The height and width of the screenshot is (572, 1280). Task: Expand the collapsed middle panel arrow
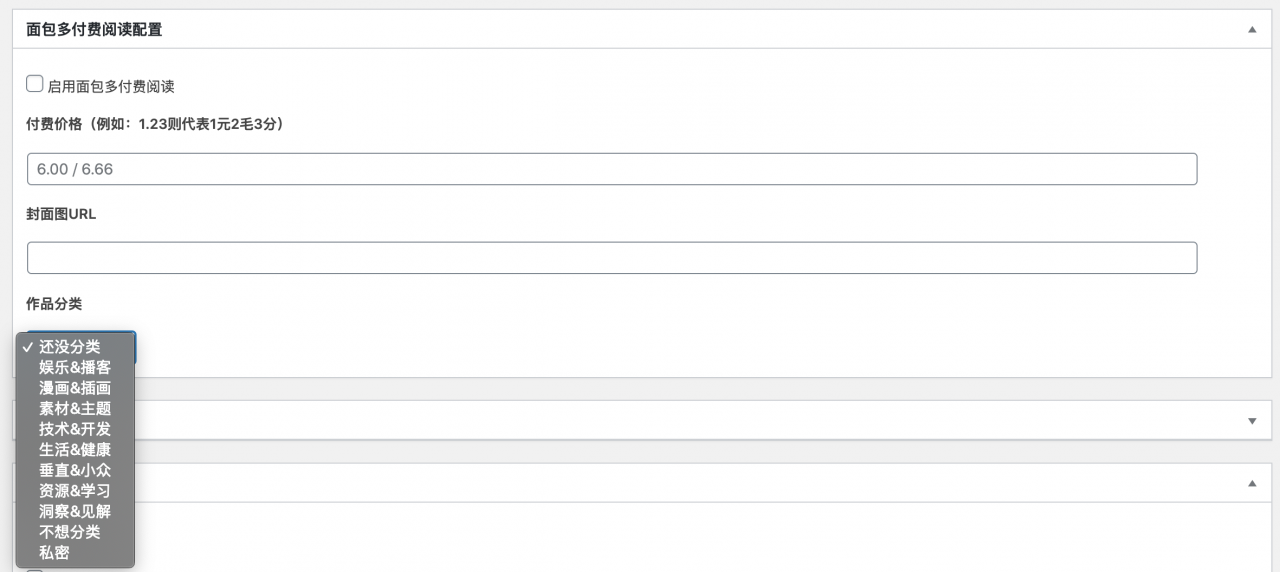(x=1252, y=421)
